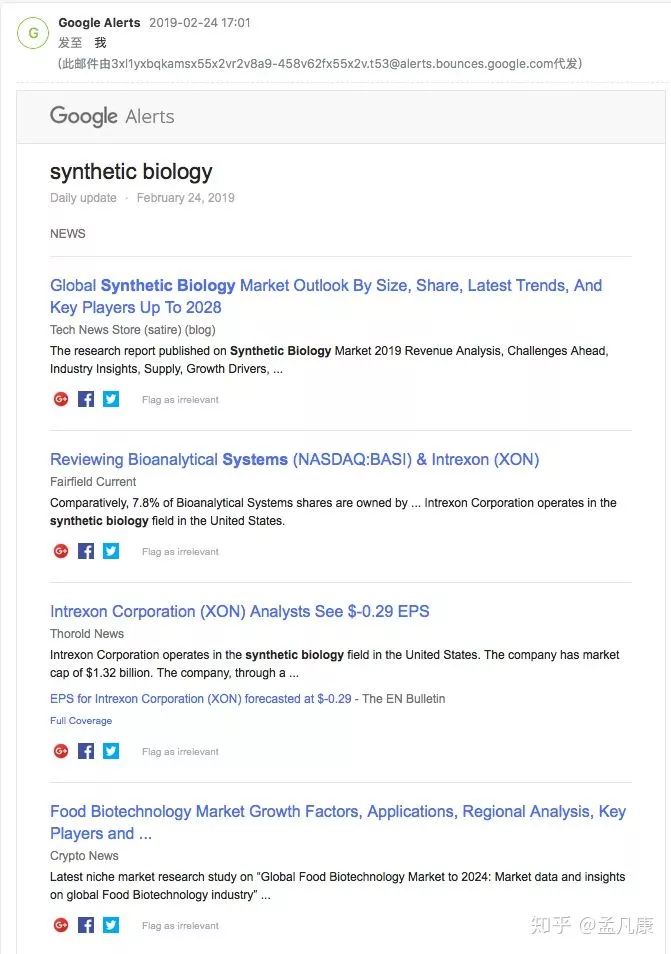Click Full Coverage link
The width and height of the screenshot is (671, 954).
81,721
